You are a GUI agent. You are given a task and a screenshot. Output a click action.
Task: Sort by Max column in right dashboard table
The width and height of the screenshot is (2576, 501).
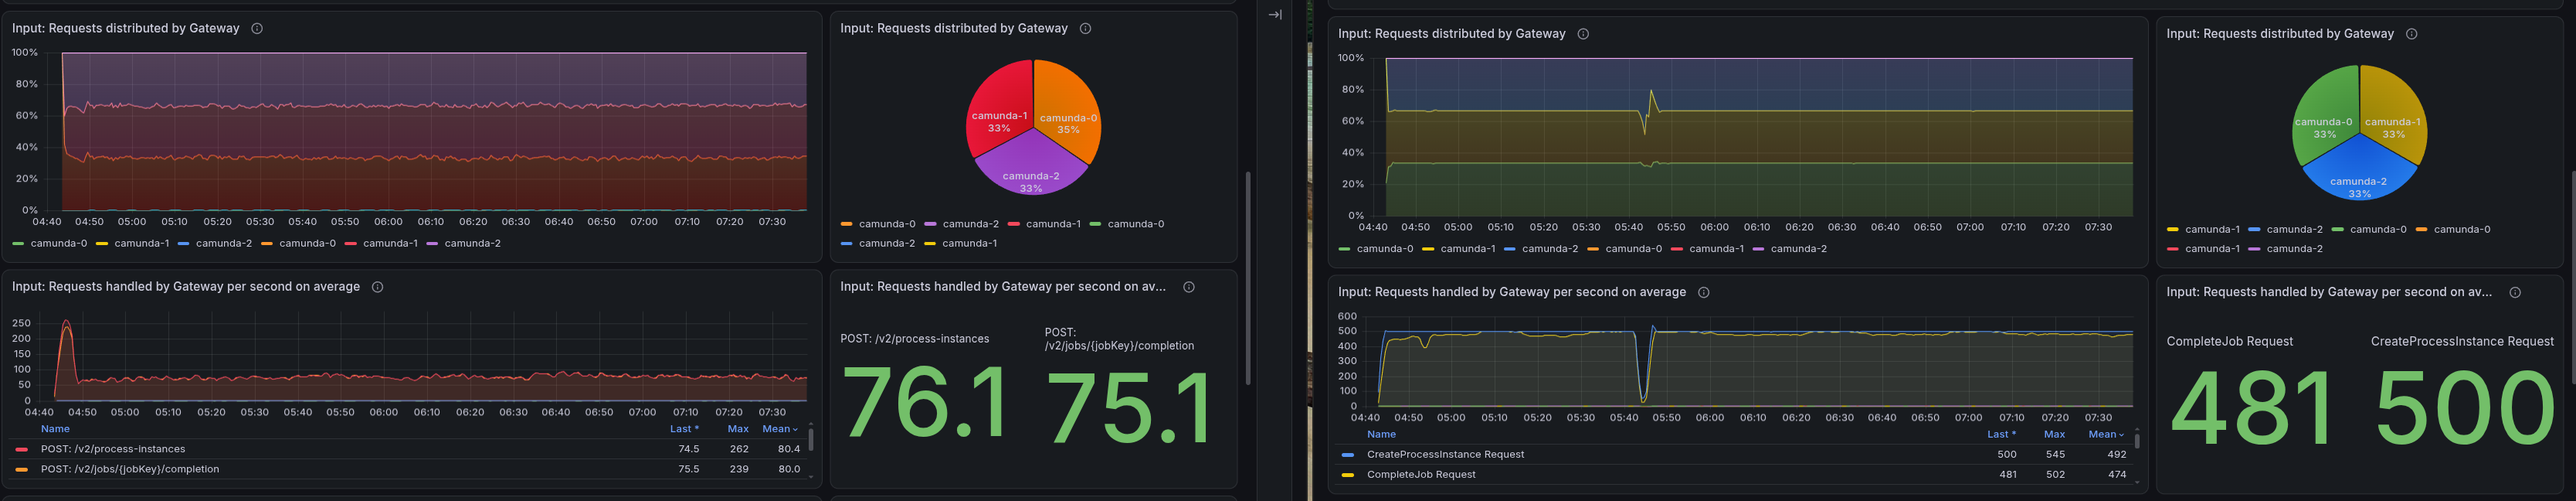coord(2054,434)
